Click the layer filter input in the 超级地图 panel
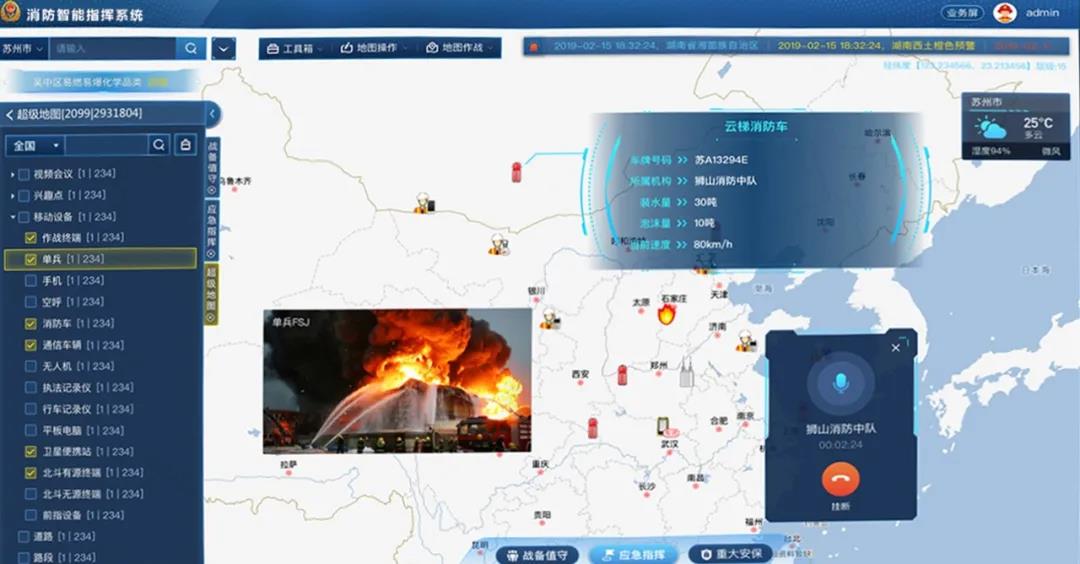Image resolution: width=1080 pixels, height=564 pixels. (x=107, y=145)
